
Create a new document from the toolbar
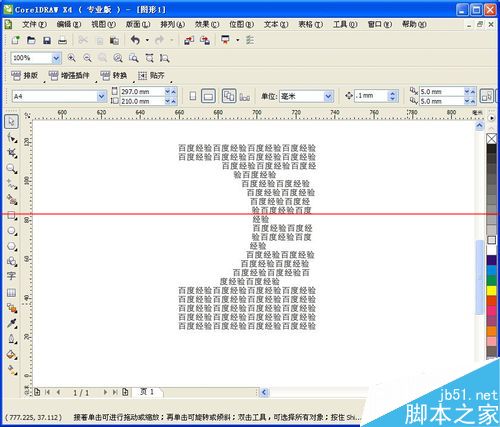15,40
